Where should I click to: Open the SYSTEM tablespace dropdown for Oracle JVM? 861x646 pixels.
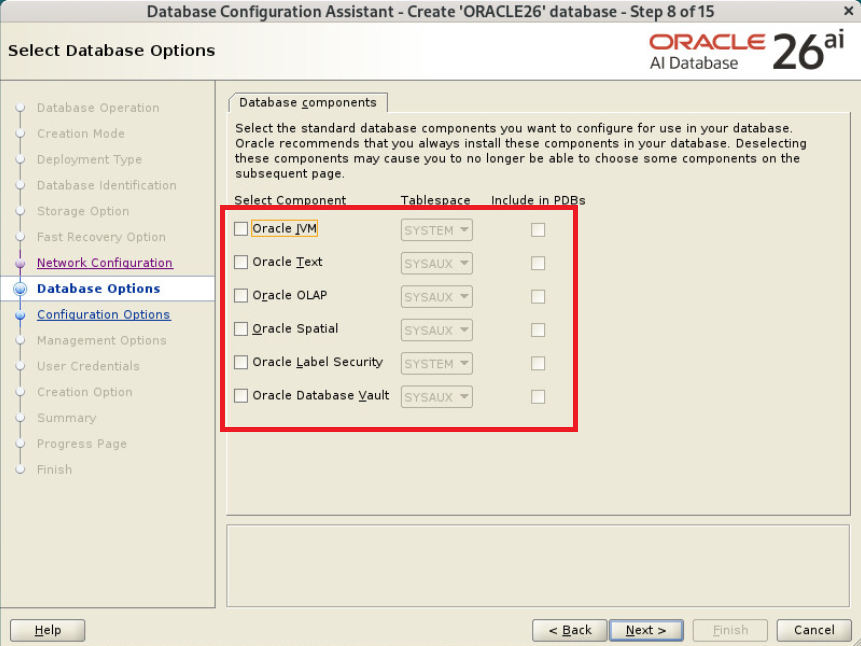coord(437,230)
